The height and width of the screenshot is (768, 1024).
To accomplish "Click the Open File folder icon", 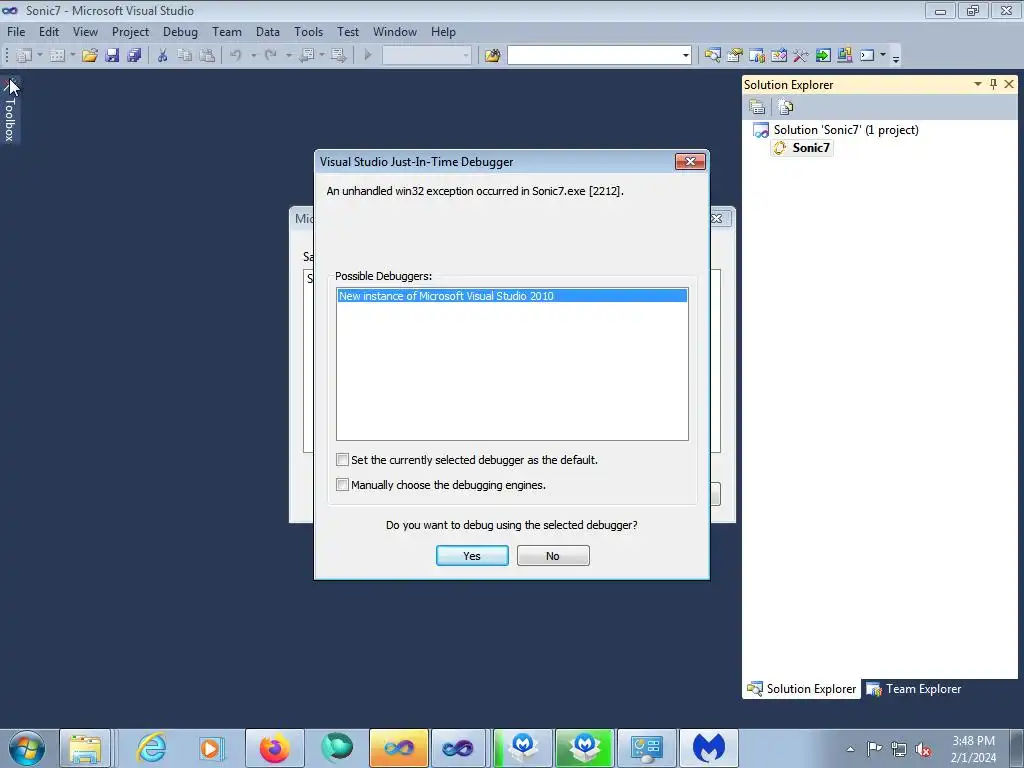I will point(90,56).
